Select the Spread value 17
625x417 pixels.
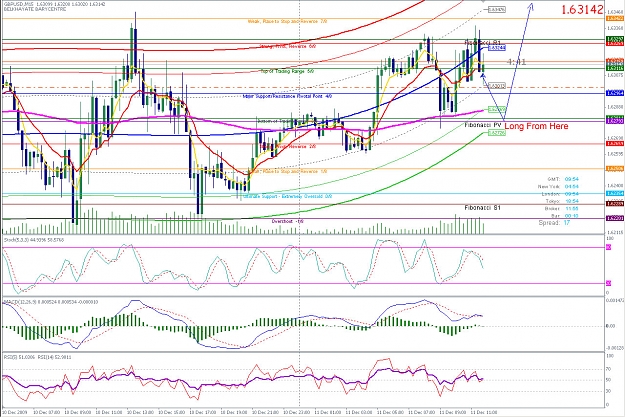[566, 223]
